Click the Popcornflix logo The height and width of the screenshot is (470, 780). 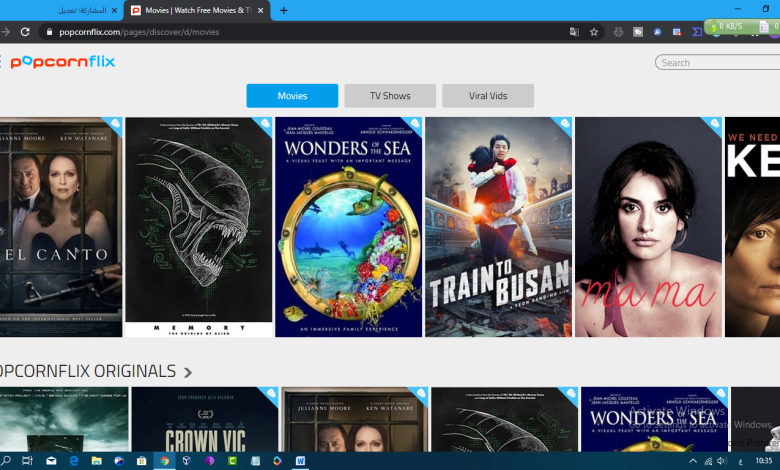(63, 62)
